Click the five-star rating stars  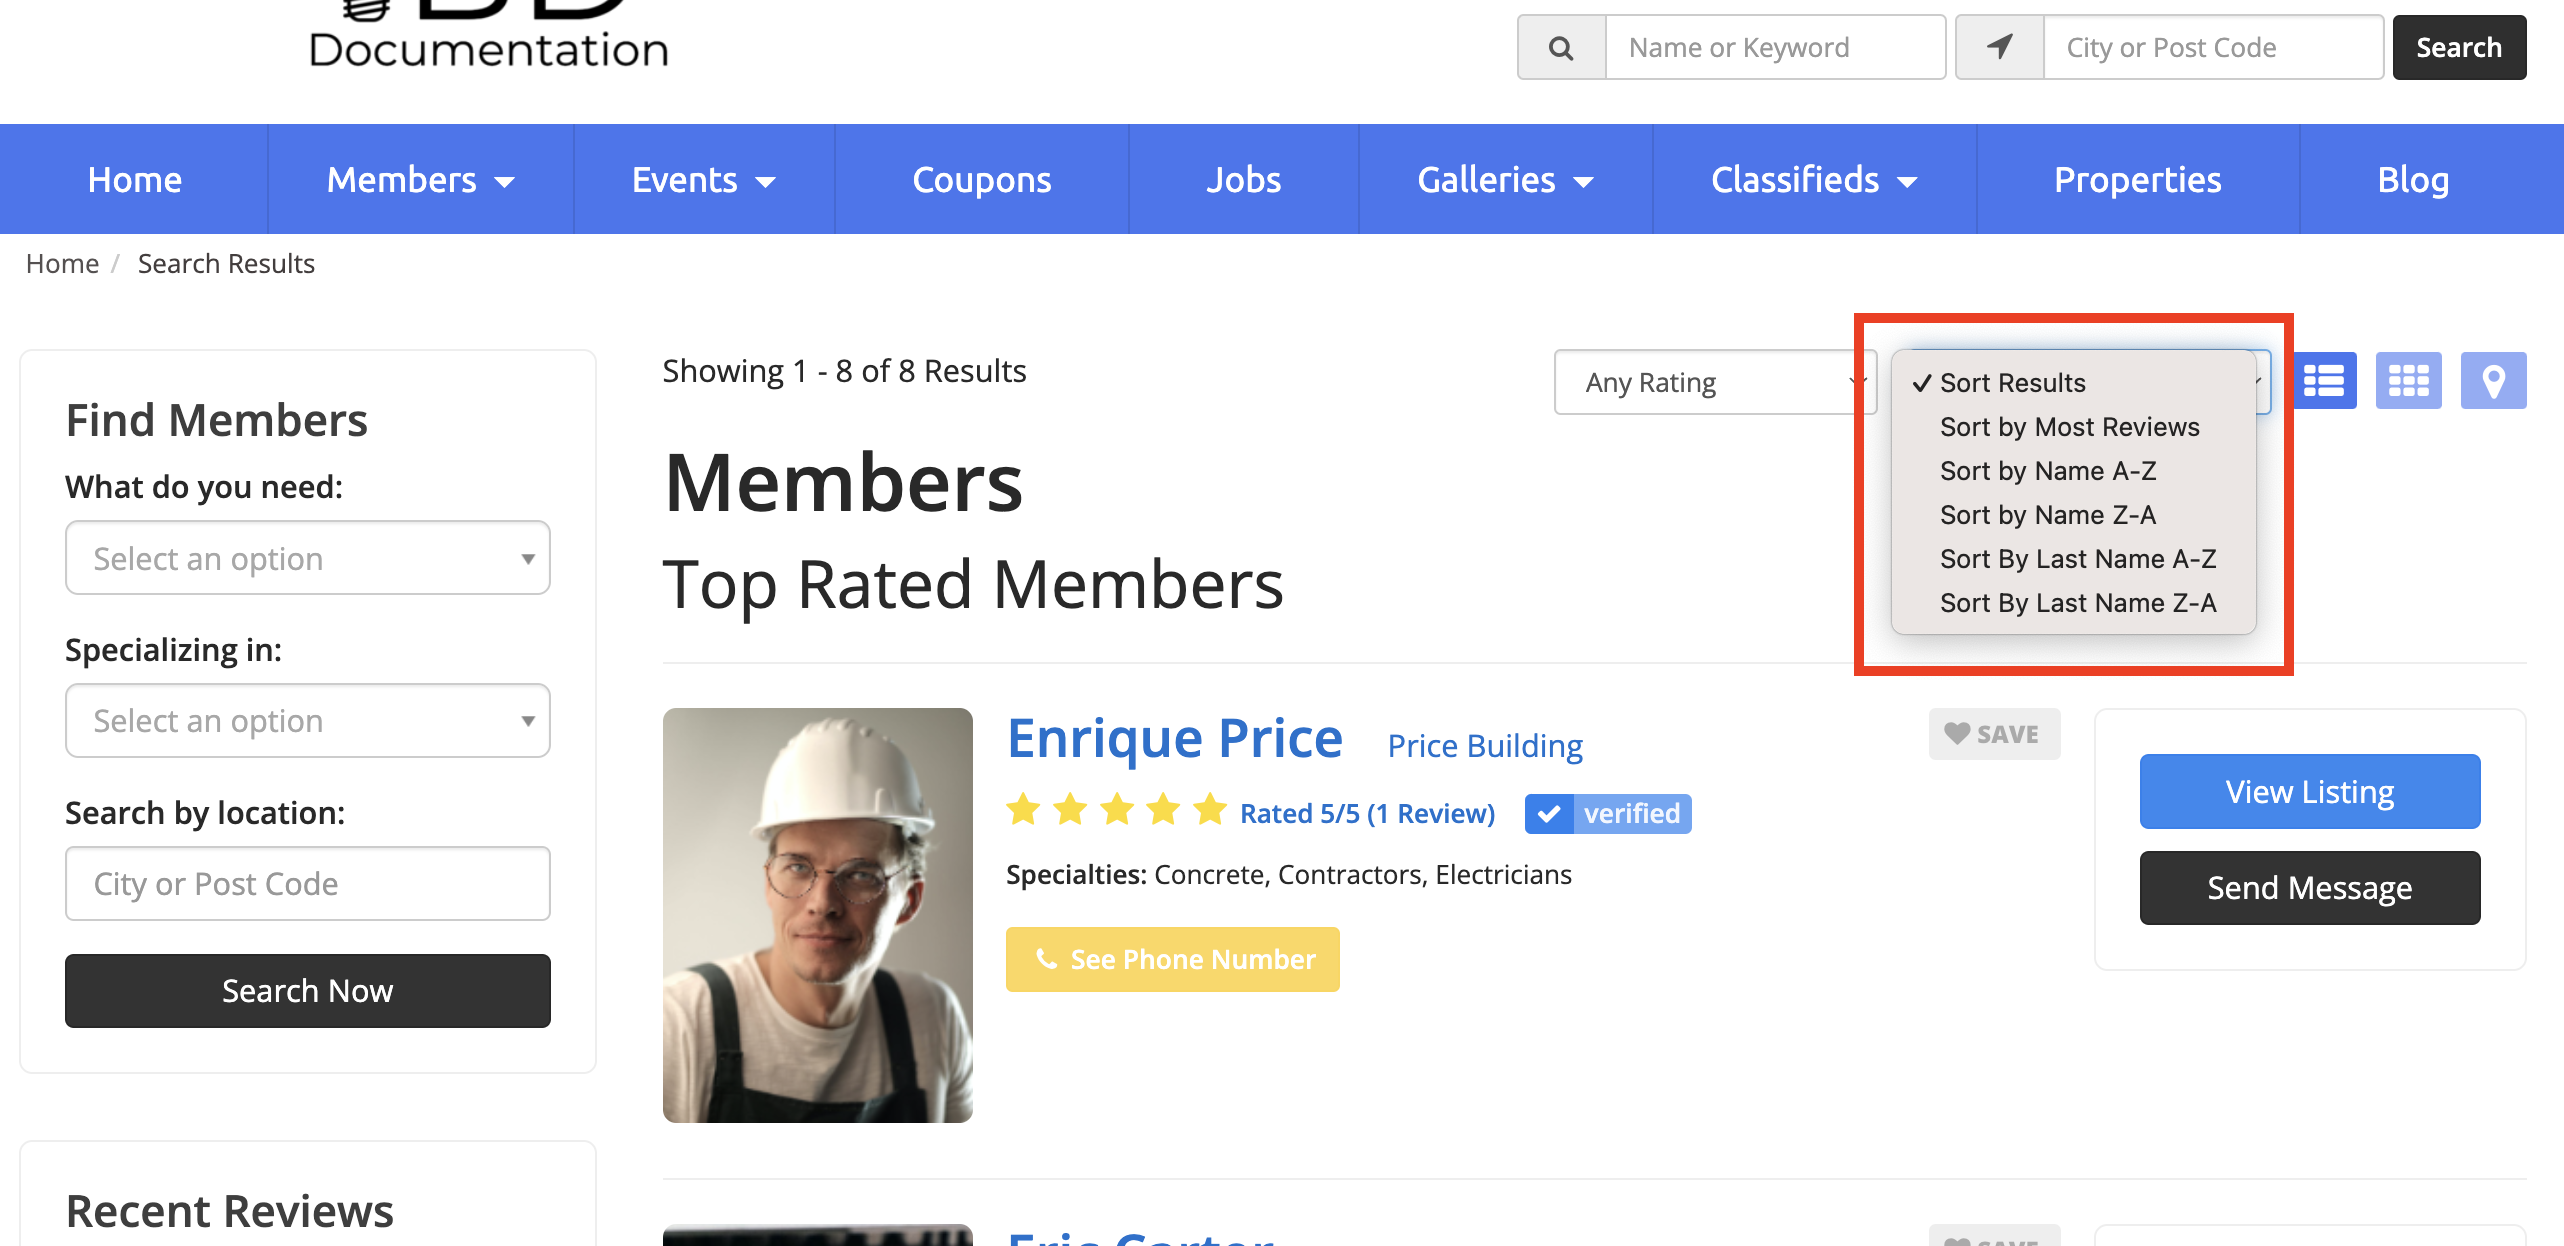pos(1116,810)
